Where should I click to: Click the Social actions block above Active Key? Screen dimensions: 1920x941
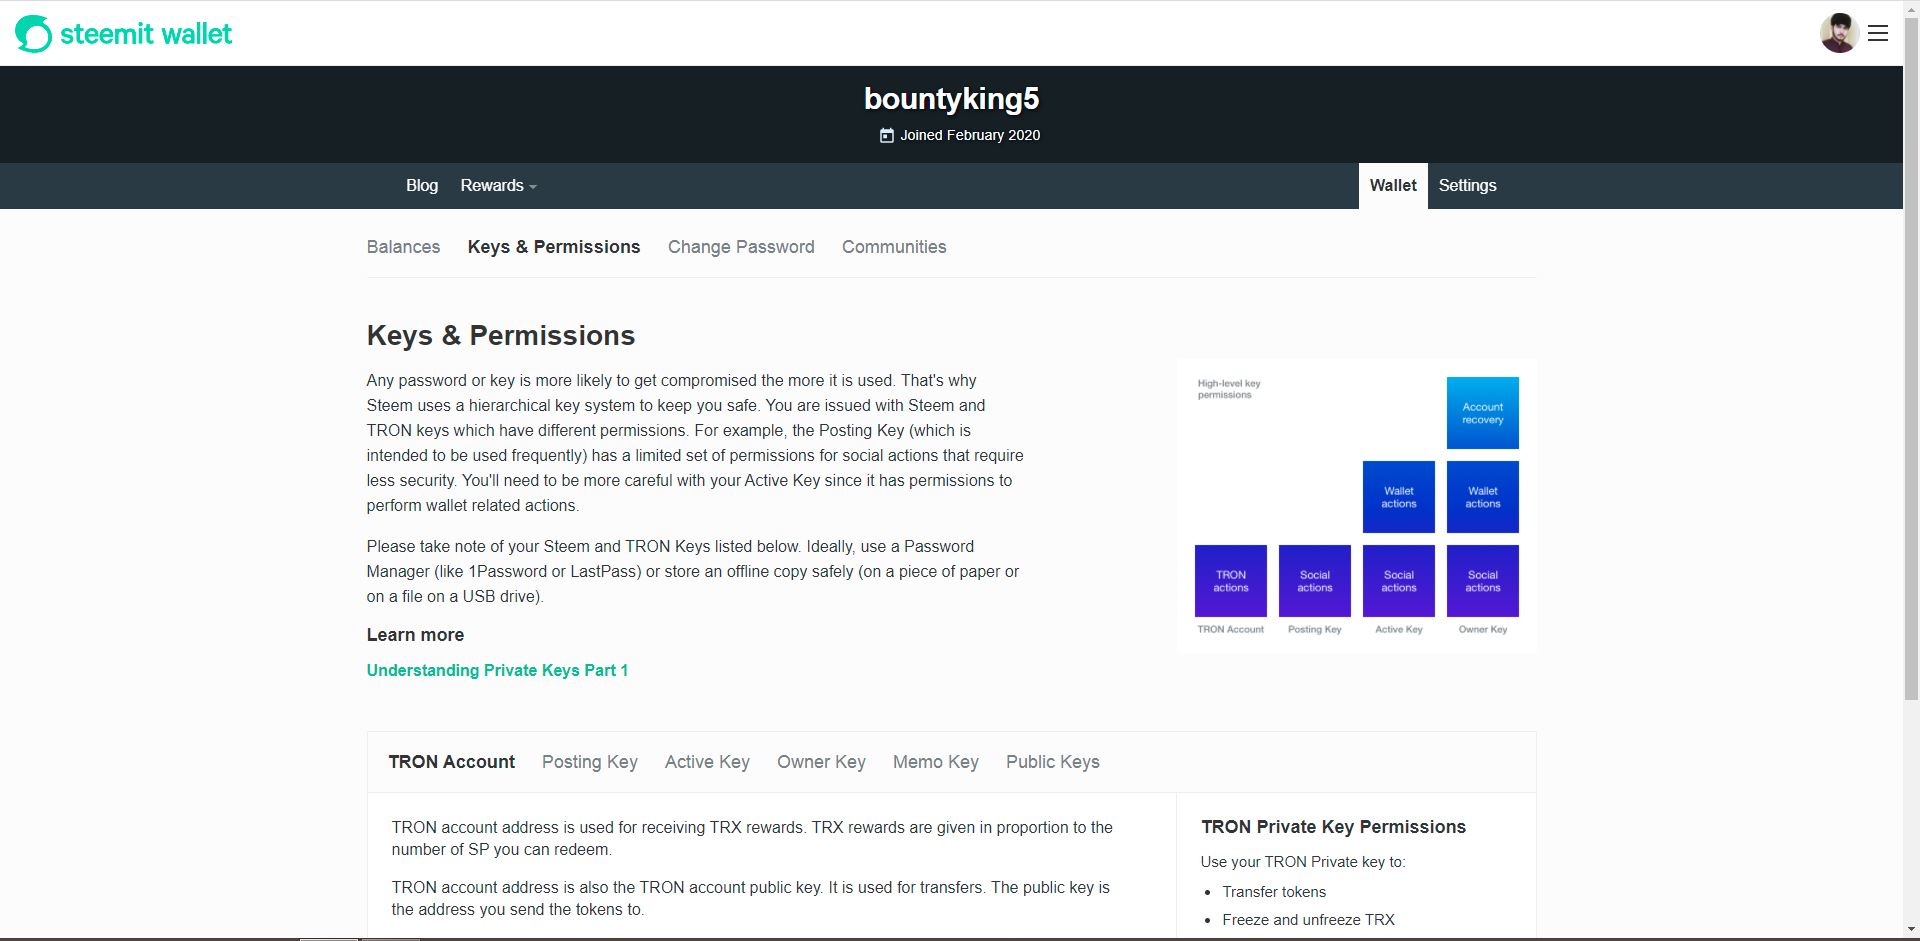point(1399,581)
